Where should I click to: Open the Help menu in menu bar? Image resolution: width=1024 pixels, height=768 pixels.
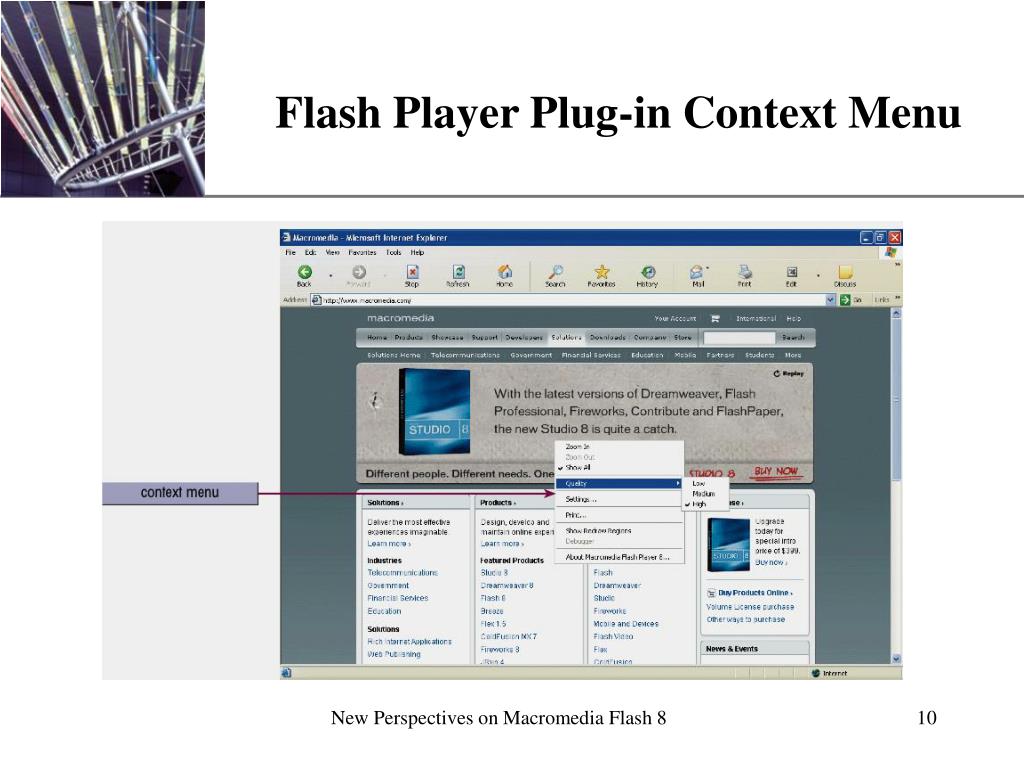point(417,252)
